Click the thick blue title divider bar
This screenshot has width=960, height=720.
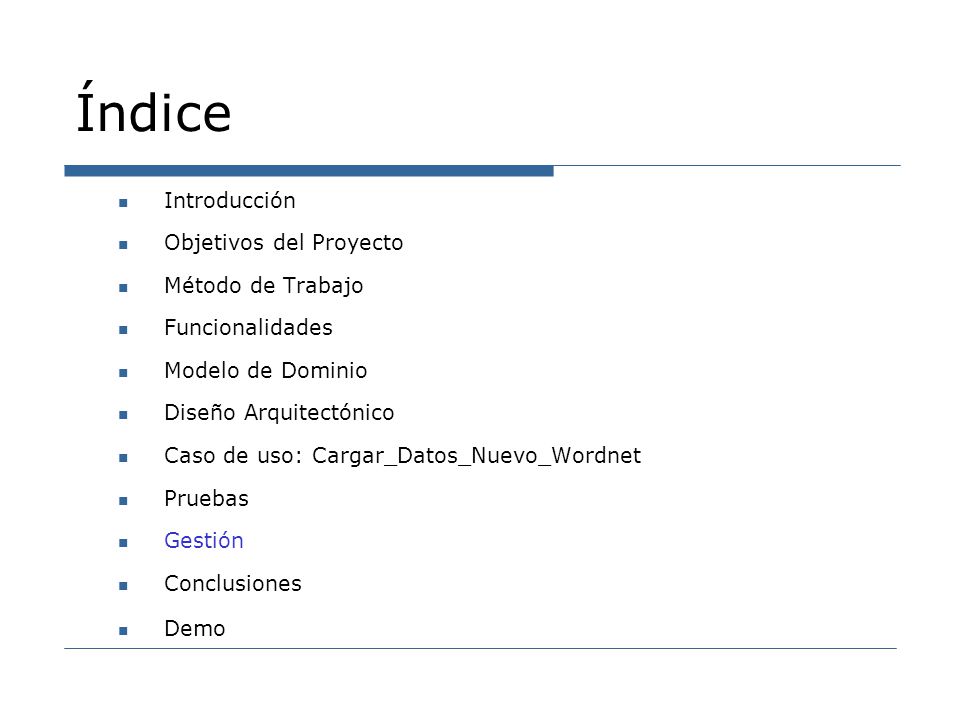309,171
